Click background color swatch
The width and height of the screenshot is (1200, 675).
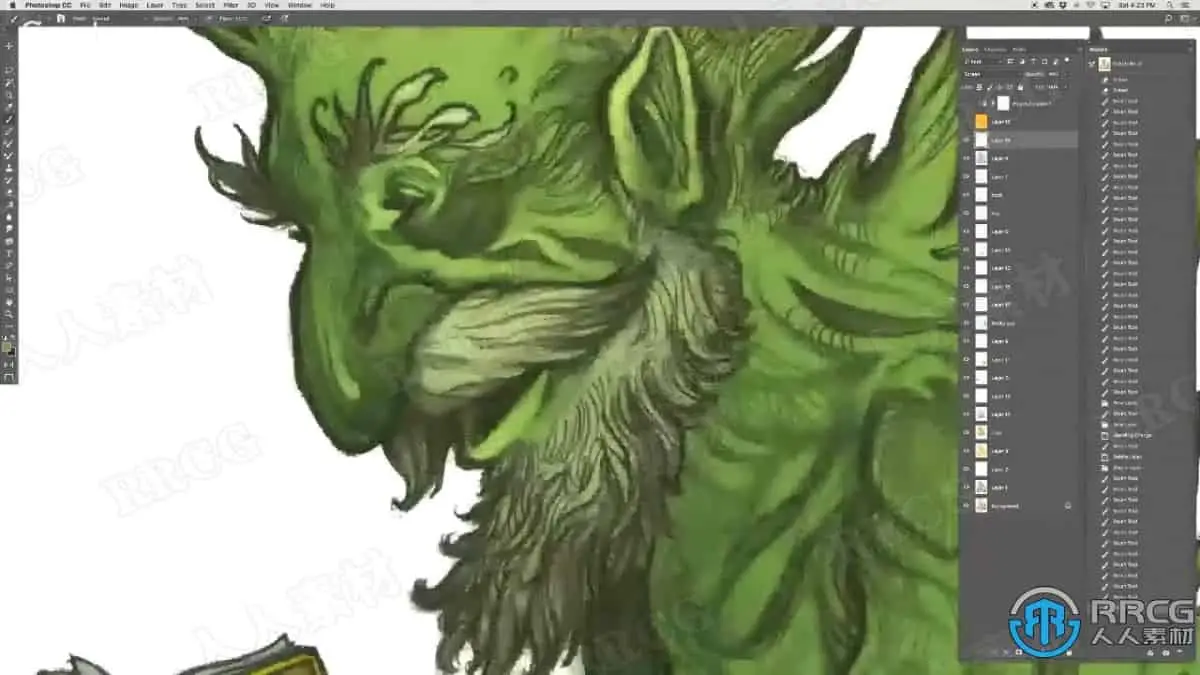13,350
